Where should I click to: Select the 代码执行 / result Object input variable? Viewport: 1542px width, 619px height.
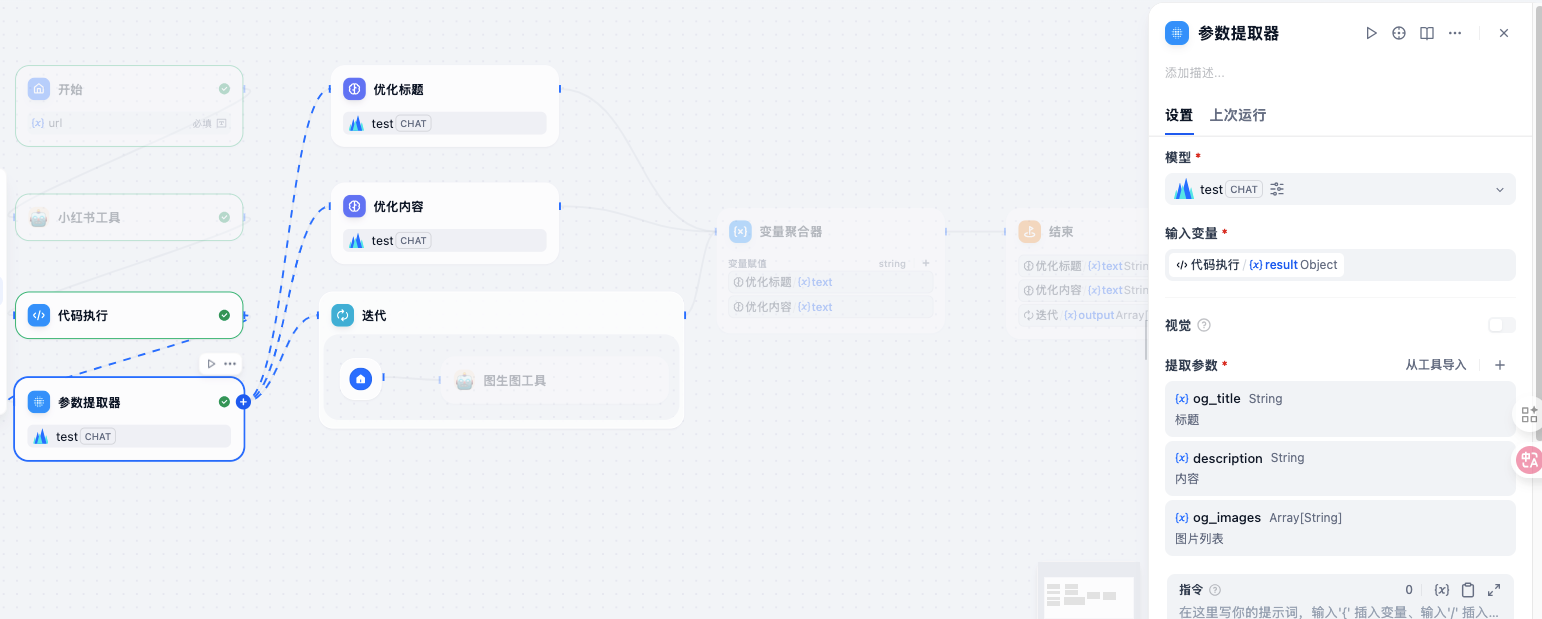[x=1256, y=265]
